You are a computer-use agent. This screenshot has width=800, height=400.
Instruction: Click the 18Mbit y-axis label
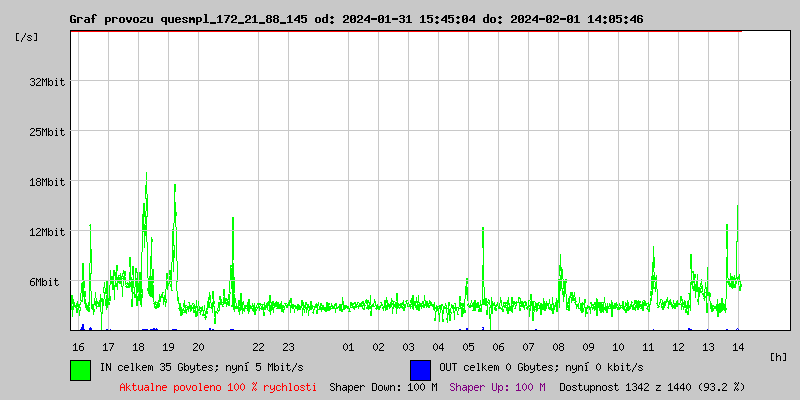[47, 182]
